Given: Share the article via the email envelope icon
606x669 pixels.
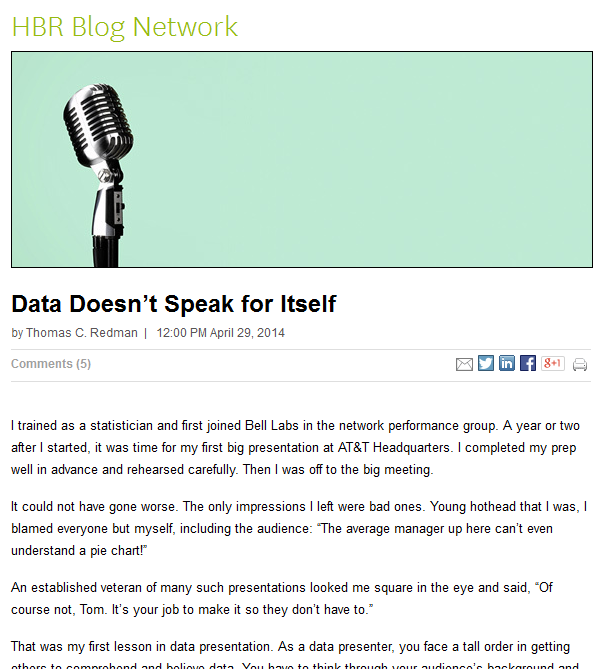Looking at the screenshot, I should point(464,364).
